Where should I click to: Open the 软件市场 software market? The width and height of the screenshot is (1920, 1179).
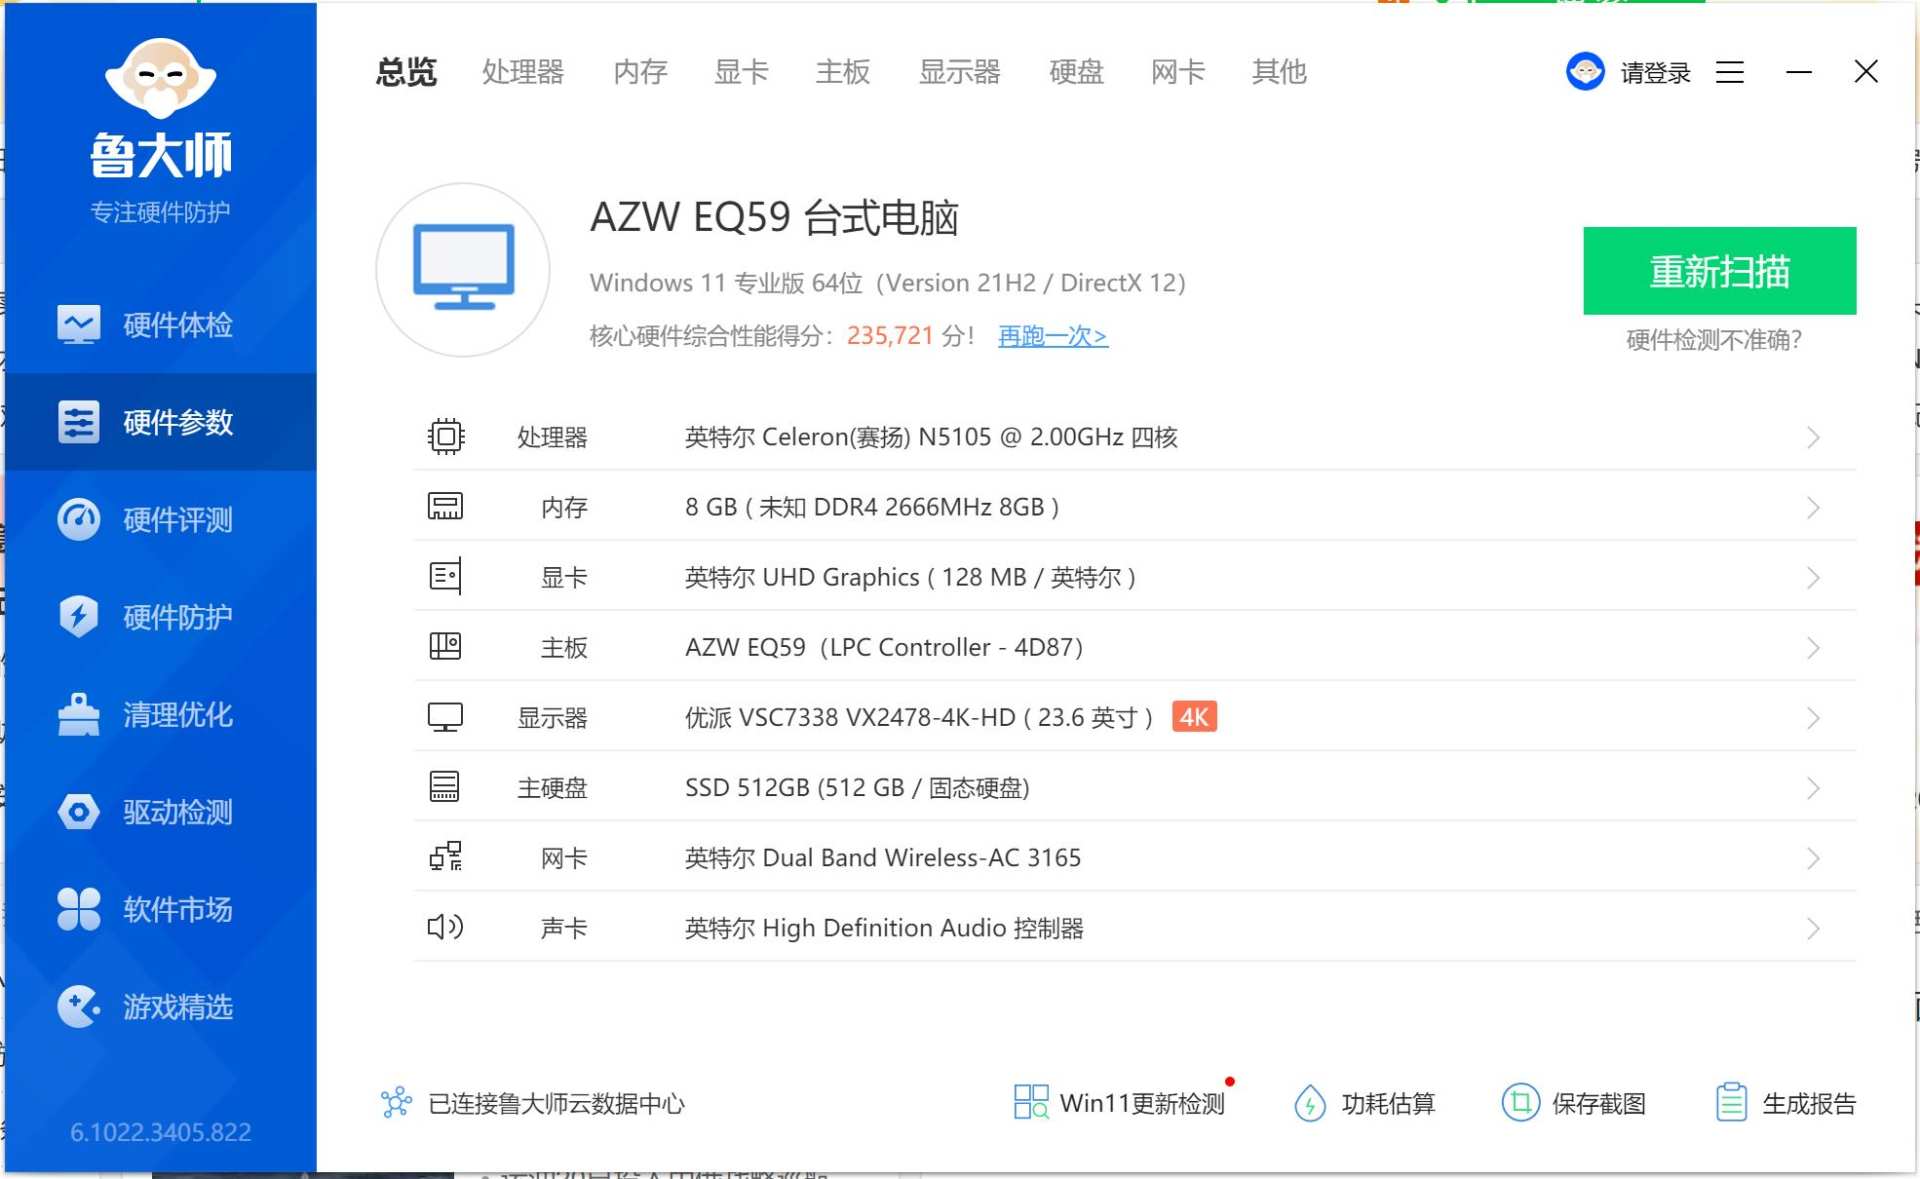click(160, 910)
